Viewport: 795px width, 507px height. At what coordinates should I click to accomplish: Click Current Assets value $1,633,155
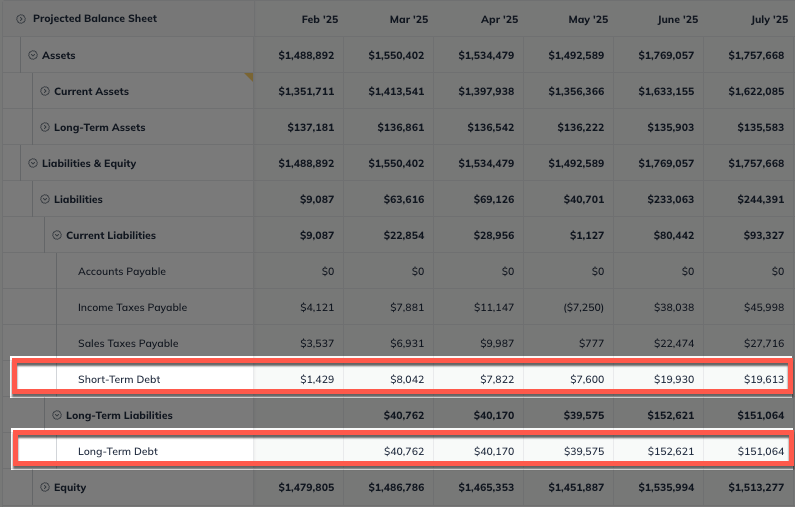click(x=666, y=91)
